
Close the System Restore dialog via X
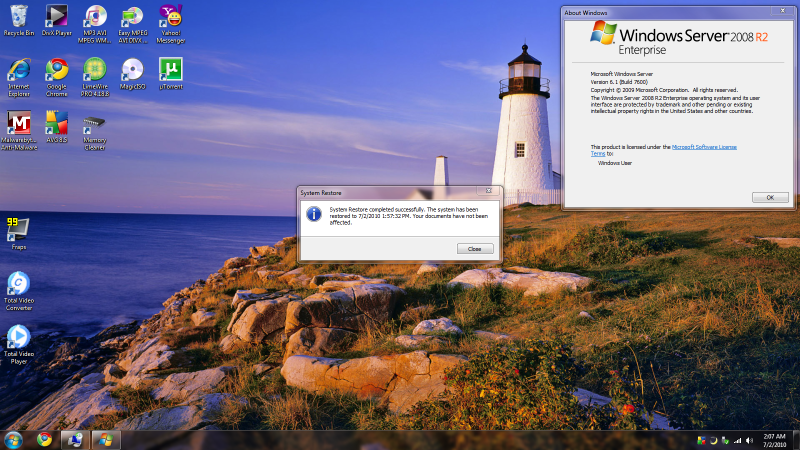(x=488, y=190)
